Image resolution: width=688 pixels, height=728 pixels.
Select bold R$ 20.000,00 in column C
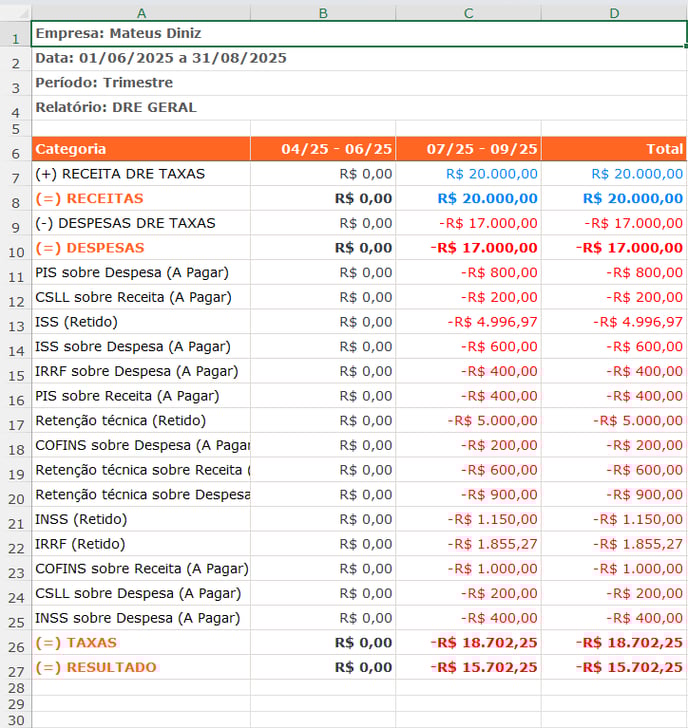point(468,198)
